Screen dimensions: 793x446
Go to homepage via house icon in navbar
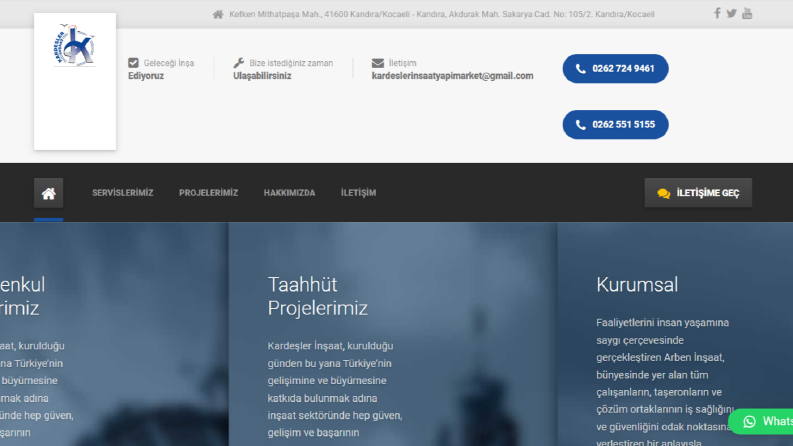point(49,193)
